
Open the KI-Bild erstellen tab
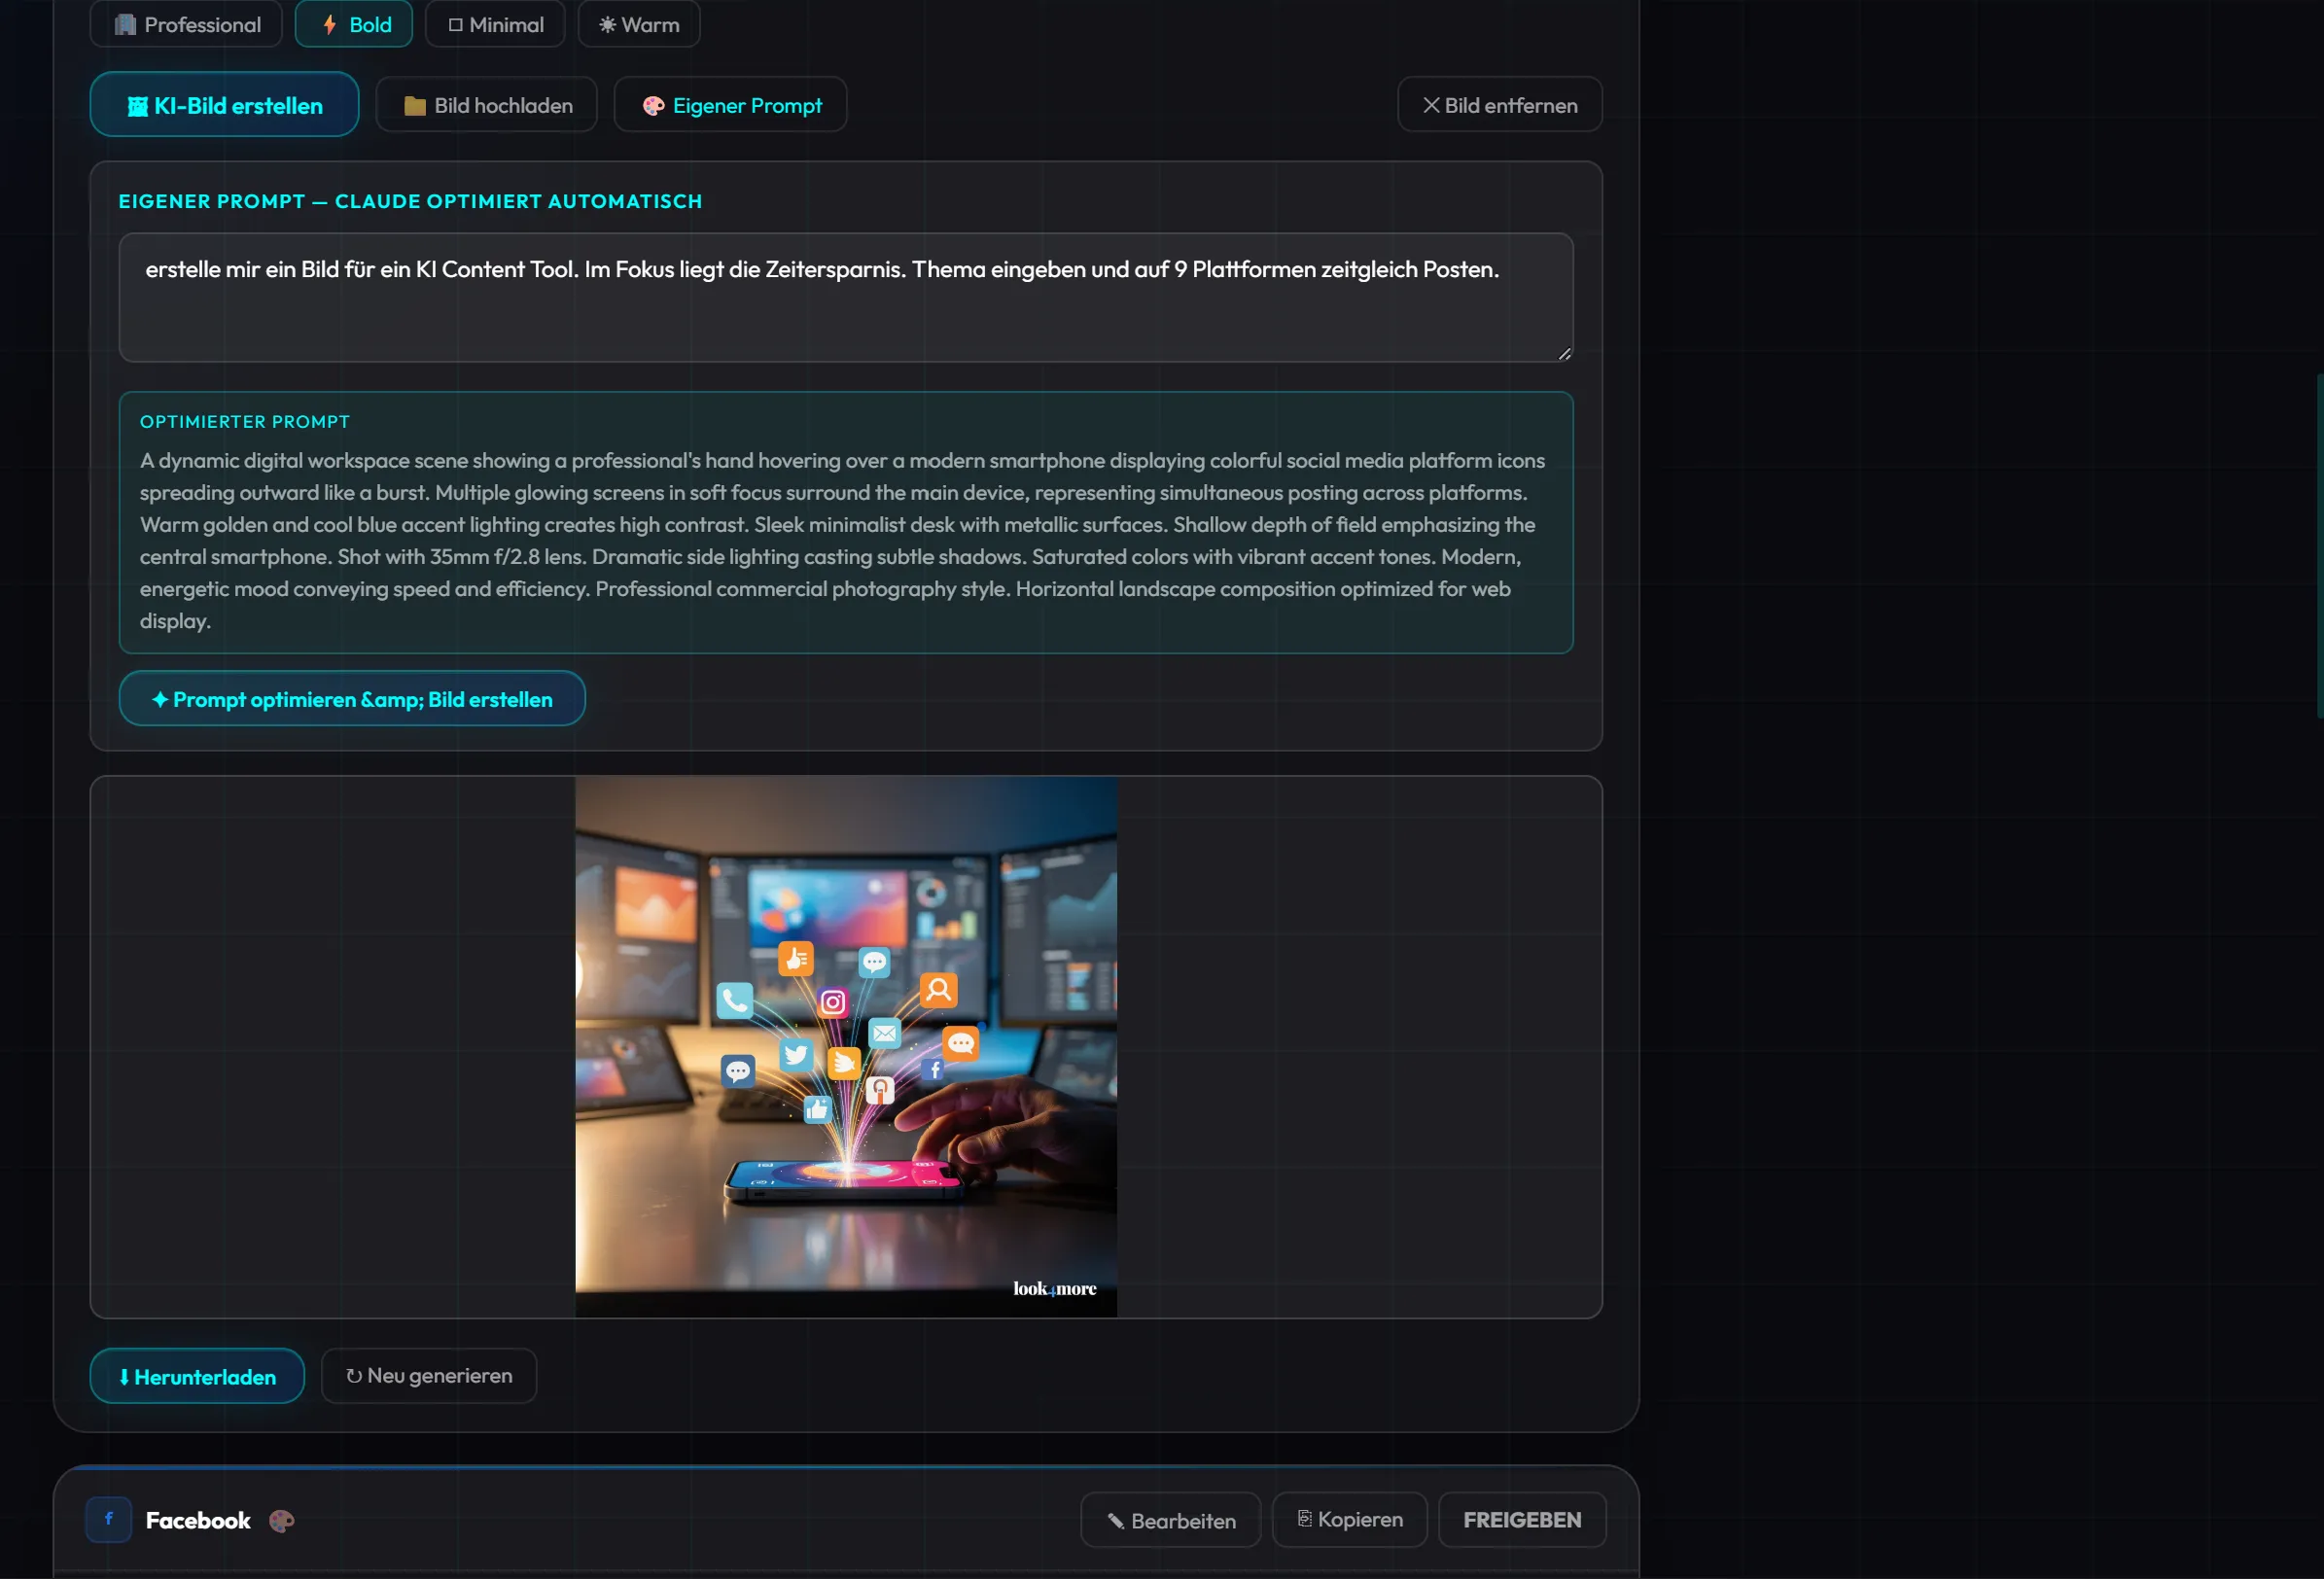click(x=224, y=104)
